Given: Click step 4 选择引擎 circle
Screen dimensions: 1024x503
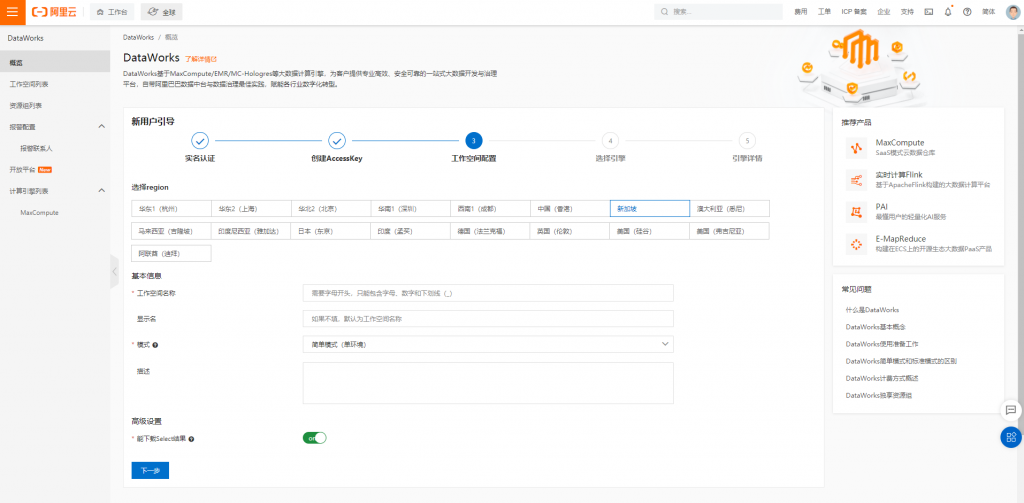Looking at the screenshot, I should [x=610, y=140].
